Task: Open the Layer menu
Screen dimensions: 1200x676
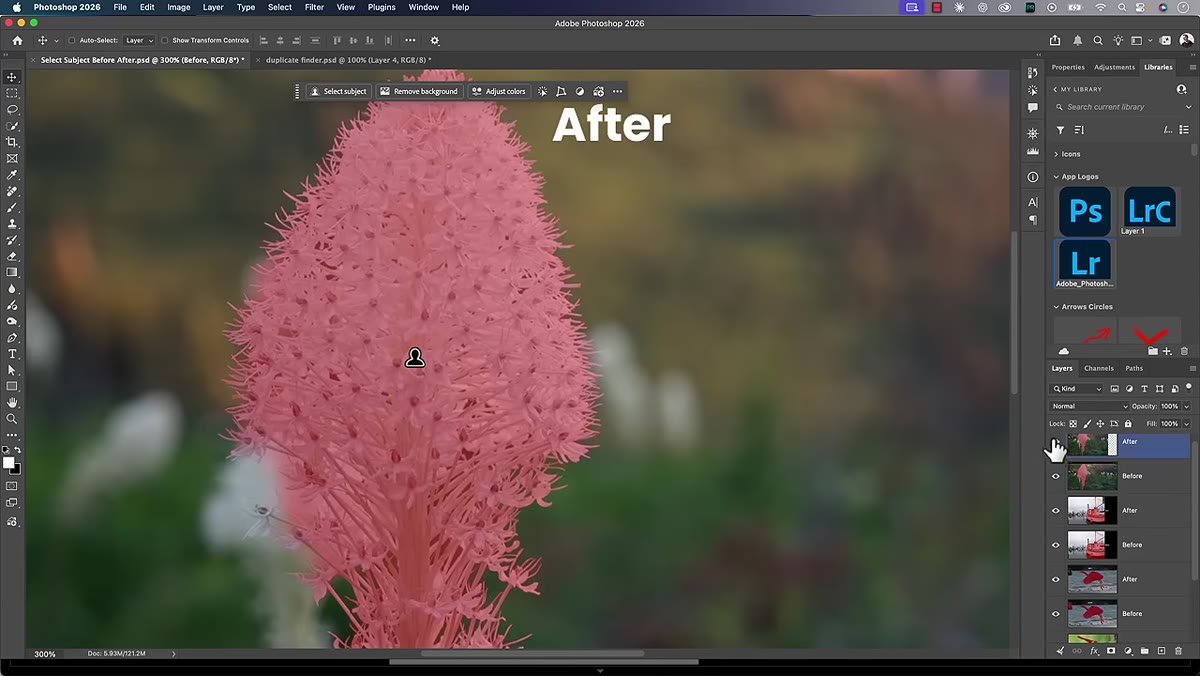Action: point(213,7)
